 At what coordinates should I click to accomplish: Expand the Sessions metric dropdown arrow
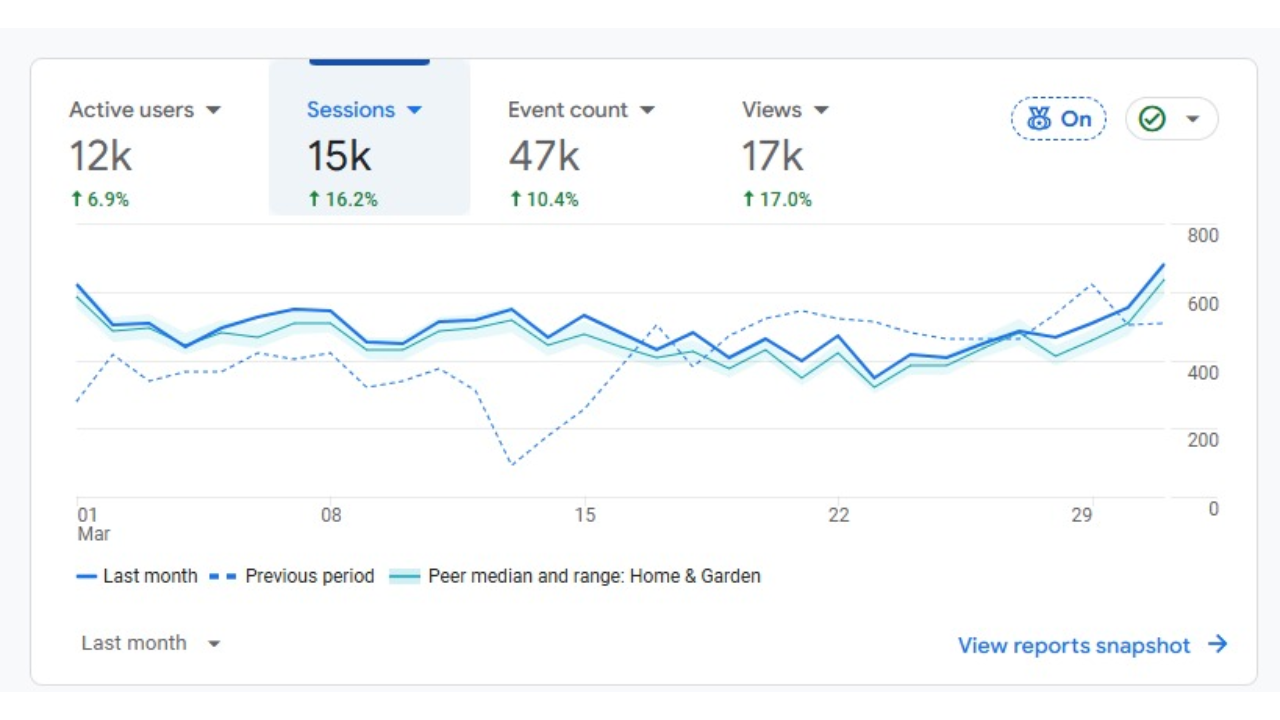tap(415, 110)
